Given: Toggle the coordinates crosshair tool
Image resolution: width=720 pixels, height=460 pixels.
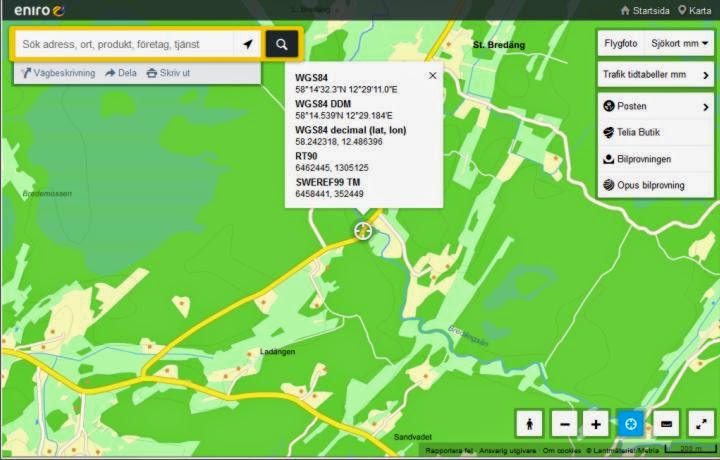Looking at the screenshot, I should 631,424.
